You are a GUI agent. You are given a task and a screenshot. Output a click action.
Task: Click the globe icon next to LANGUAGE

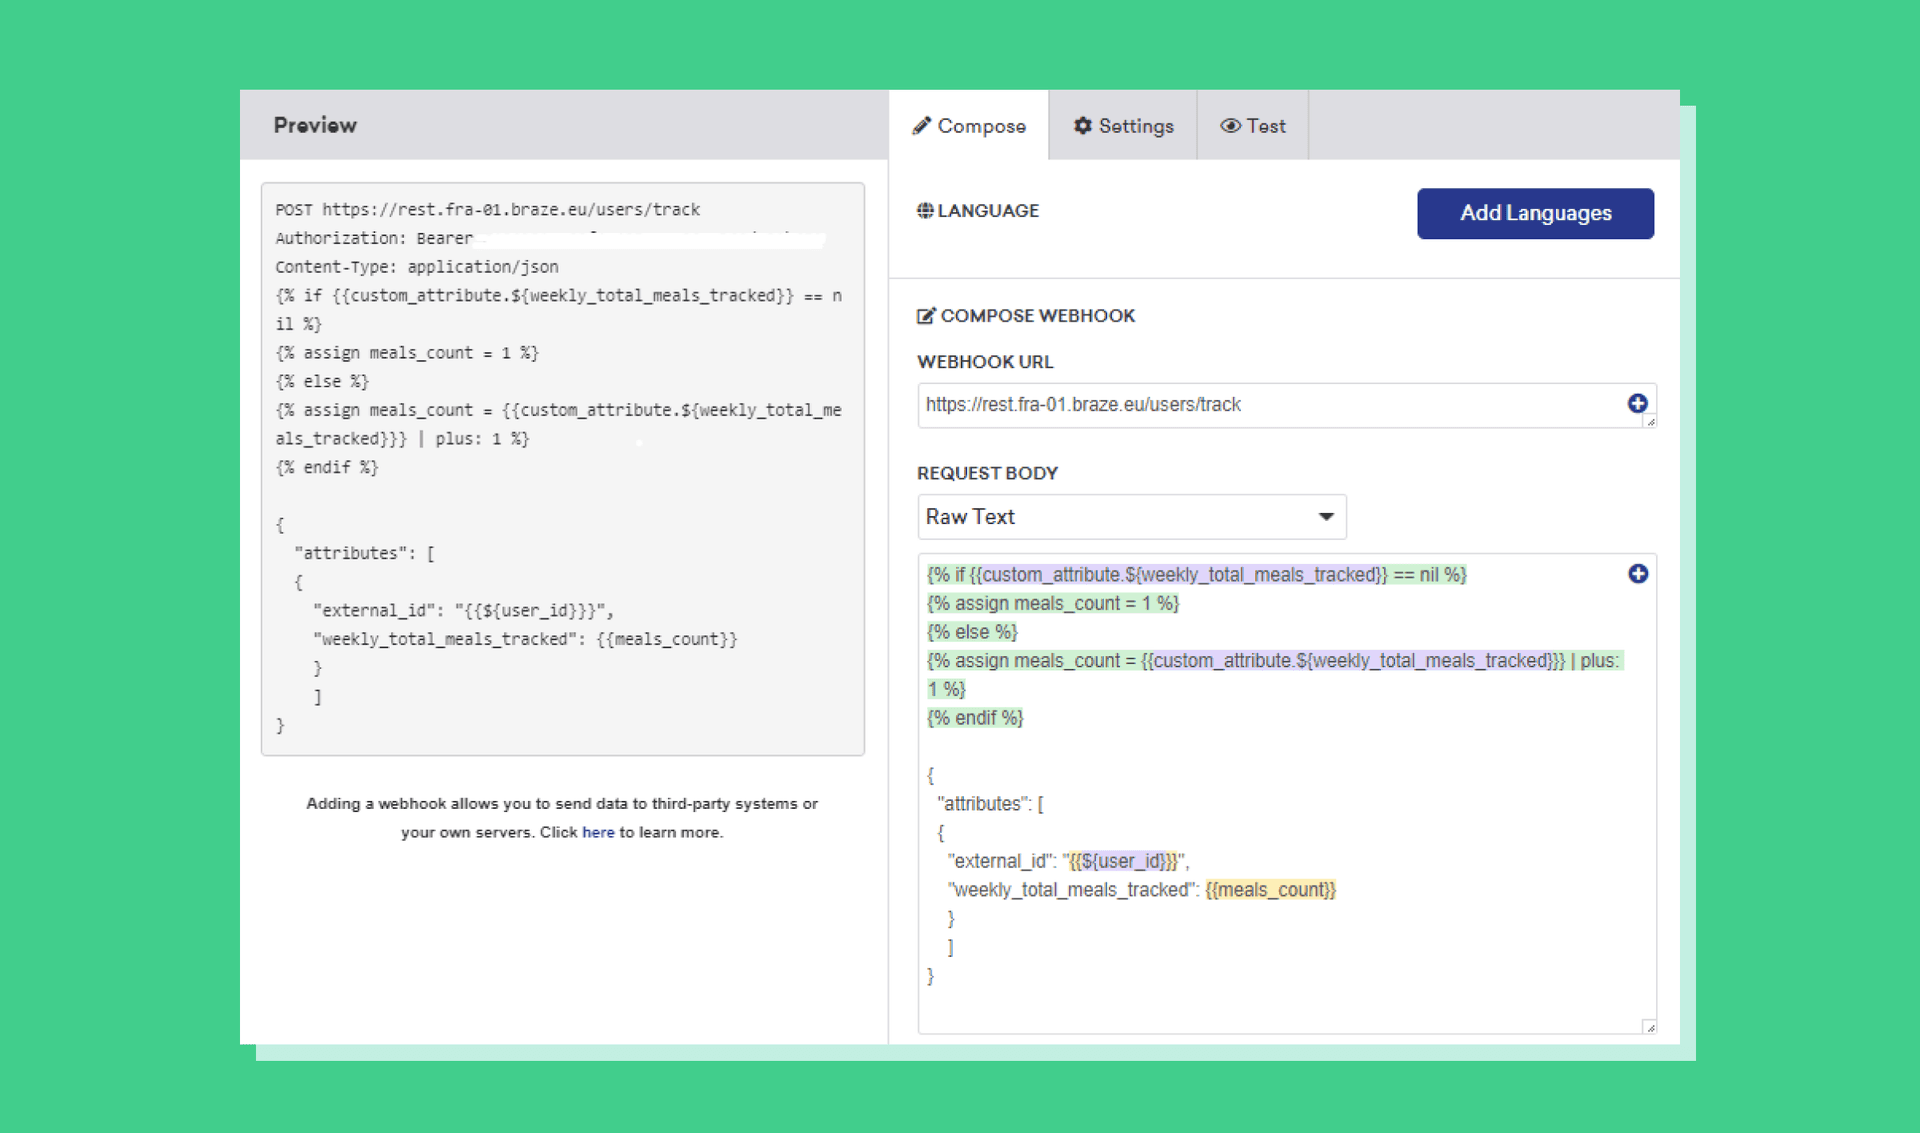(924, 210)
